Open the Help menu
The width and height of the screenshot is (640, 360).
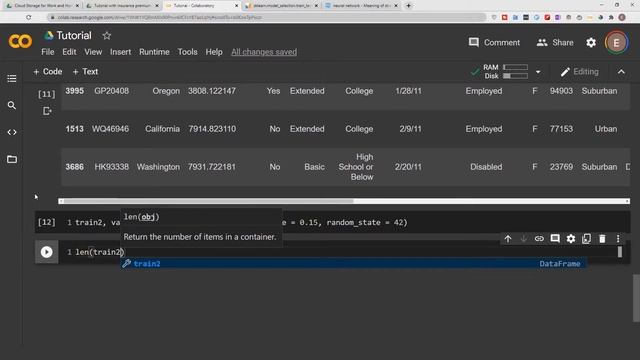coord(214,52)
